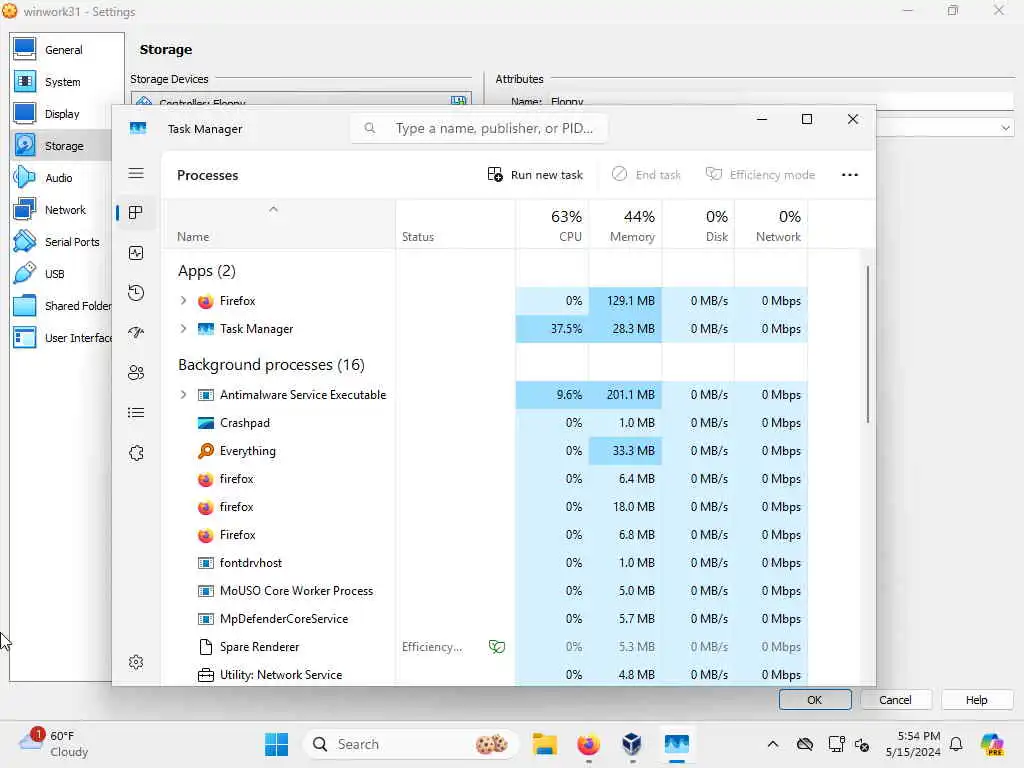Show hidden system tray icons
The height and width of the screenshot is (768, 1024).
(x=773, y=744)
